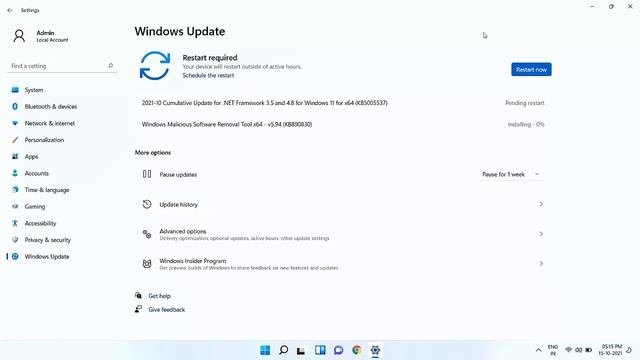Screen dimensions: 640x360
Task: Select Personalization in the sidebar
Action: 61,140
